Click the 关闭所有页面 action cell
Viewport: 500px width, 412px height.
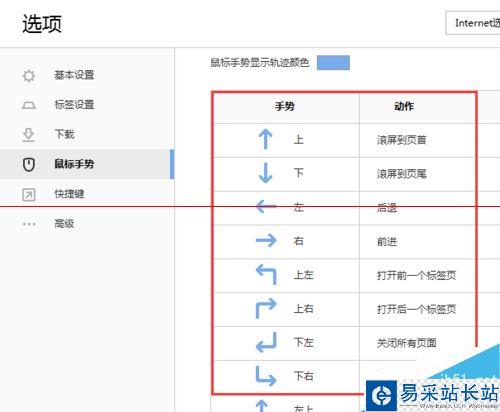tap(418, 343)
